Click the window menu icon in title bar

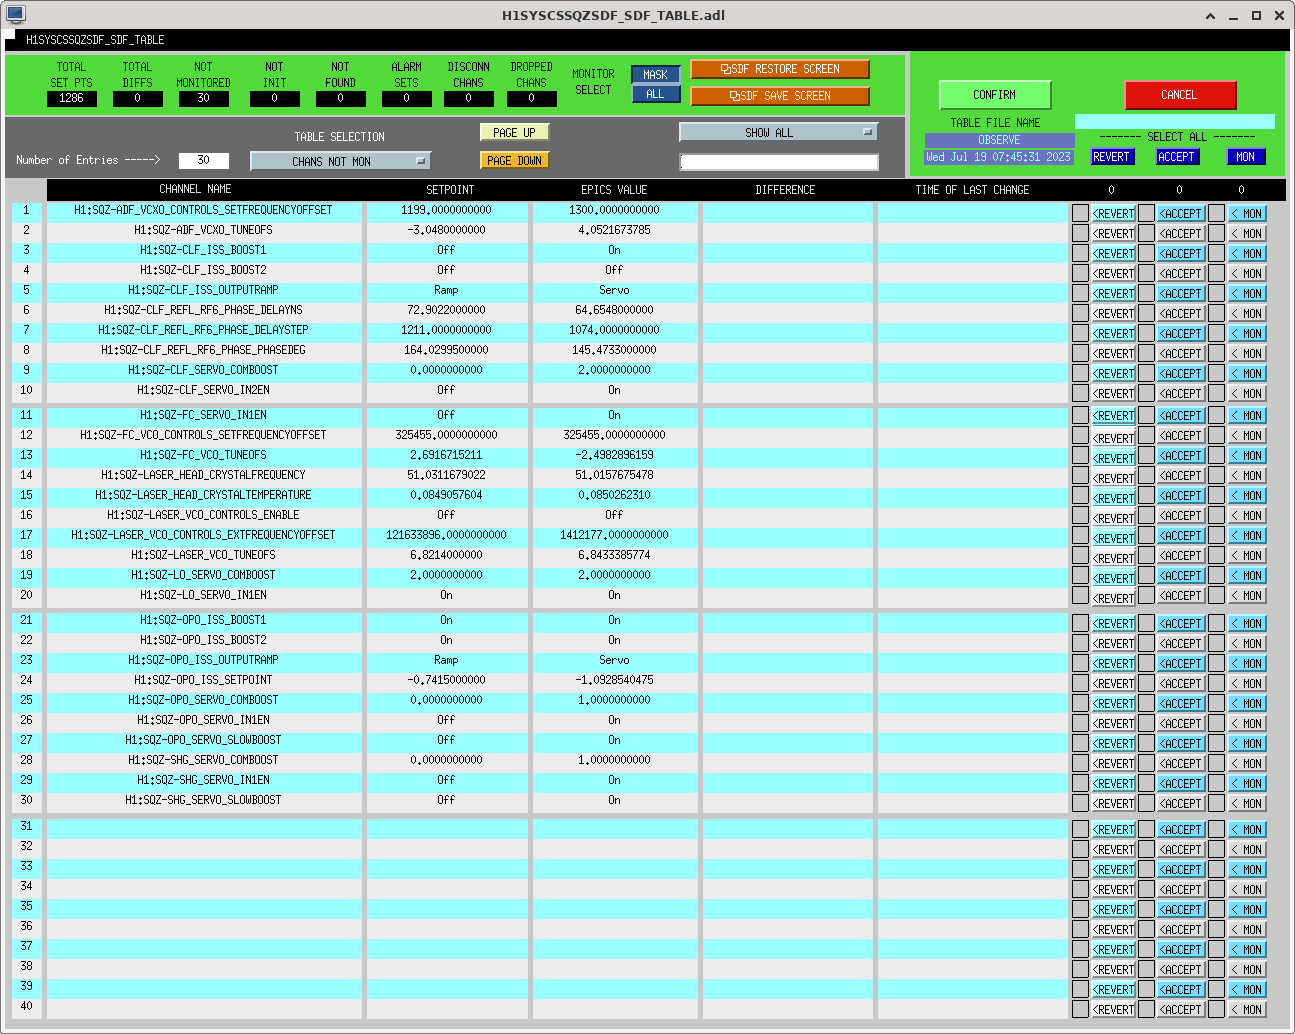pos(15,15)
